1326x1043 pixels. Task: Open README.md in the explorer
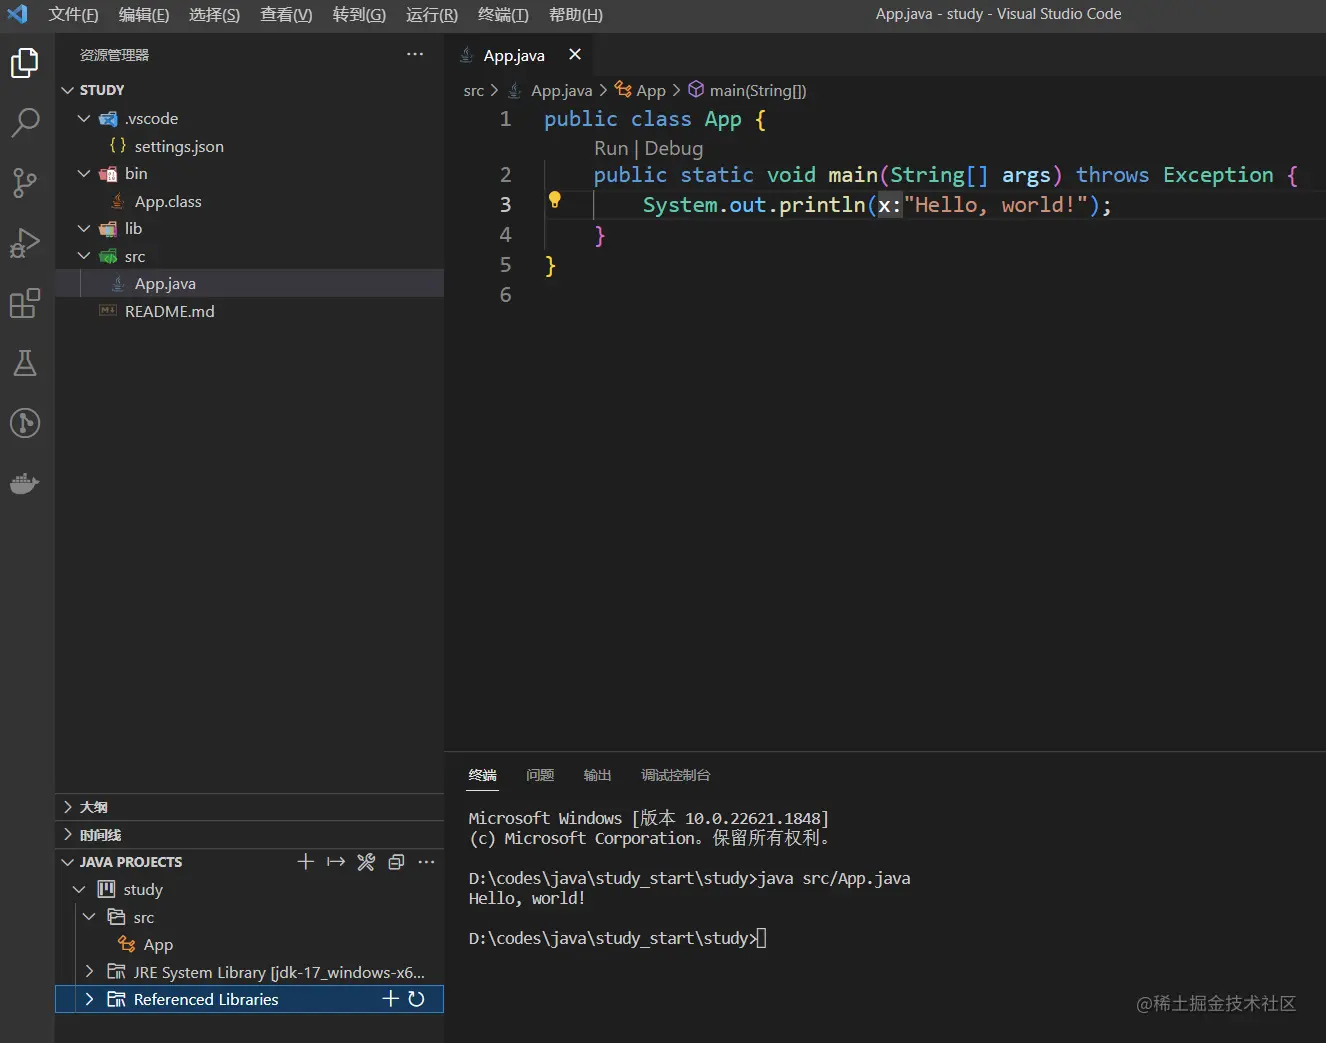tap(169, 312)
